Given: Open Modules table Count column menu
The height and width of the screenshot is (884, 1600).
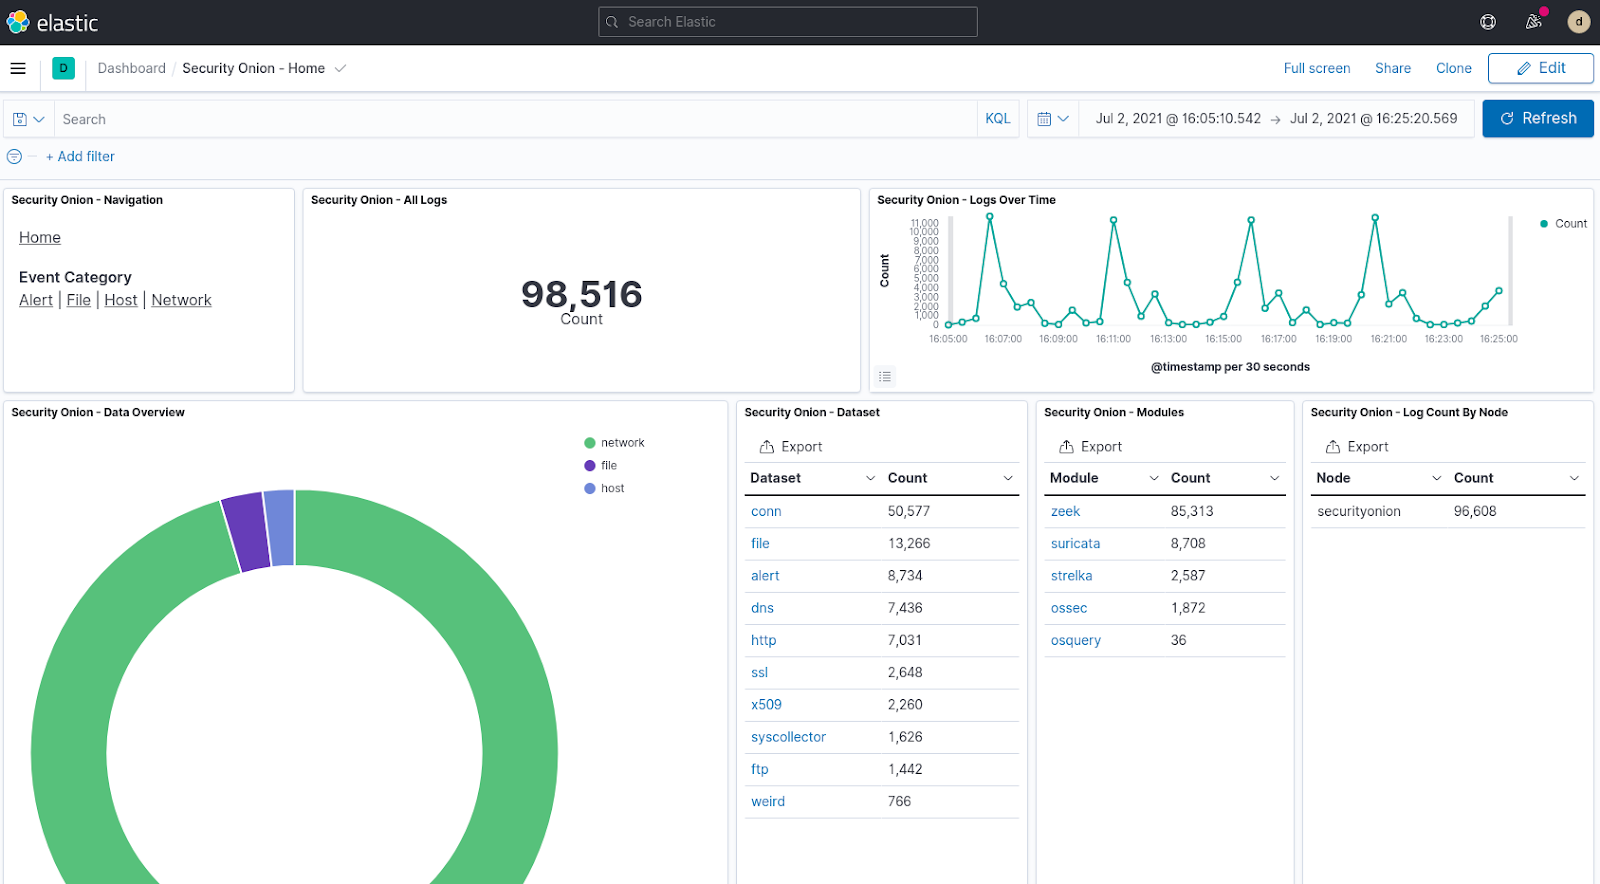Looking at the screenshot, I should click(x=1275, y=478).
